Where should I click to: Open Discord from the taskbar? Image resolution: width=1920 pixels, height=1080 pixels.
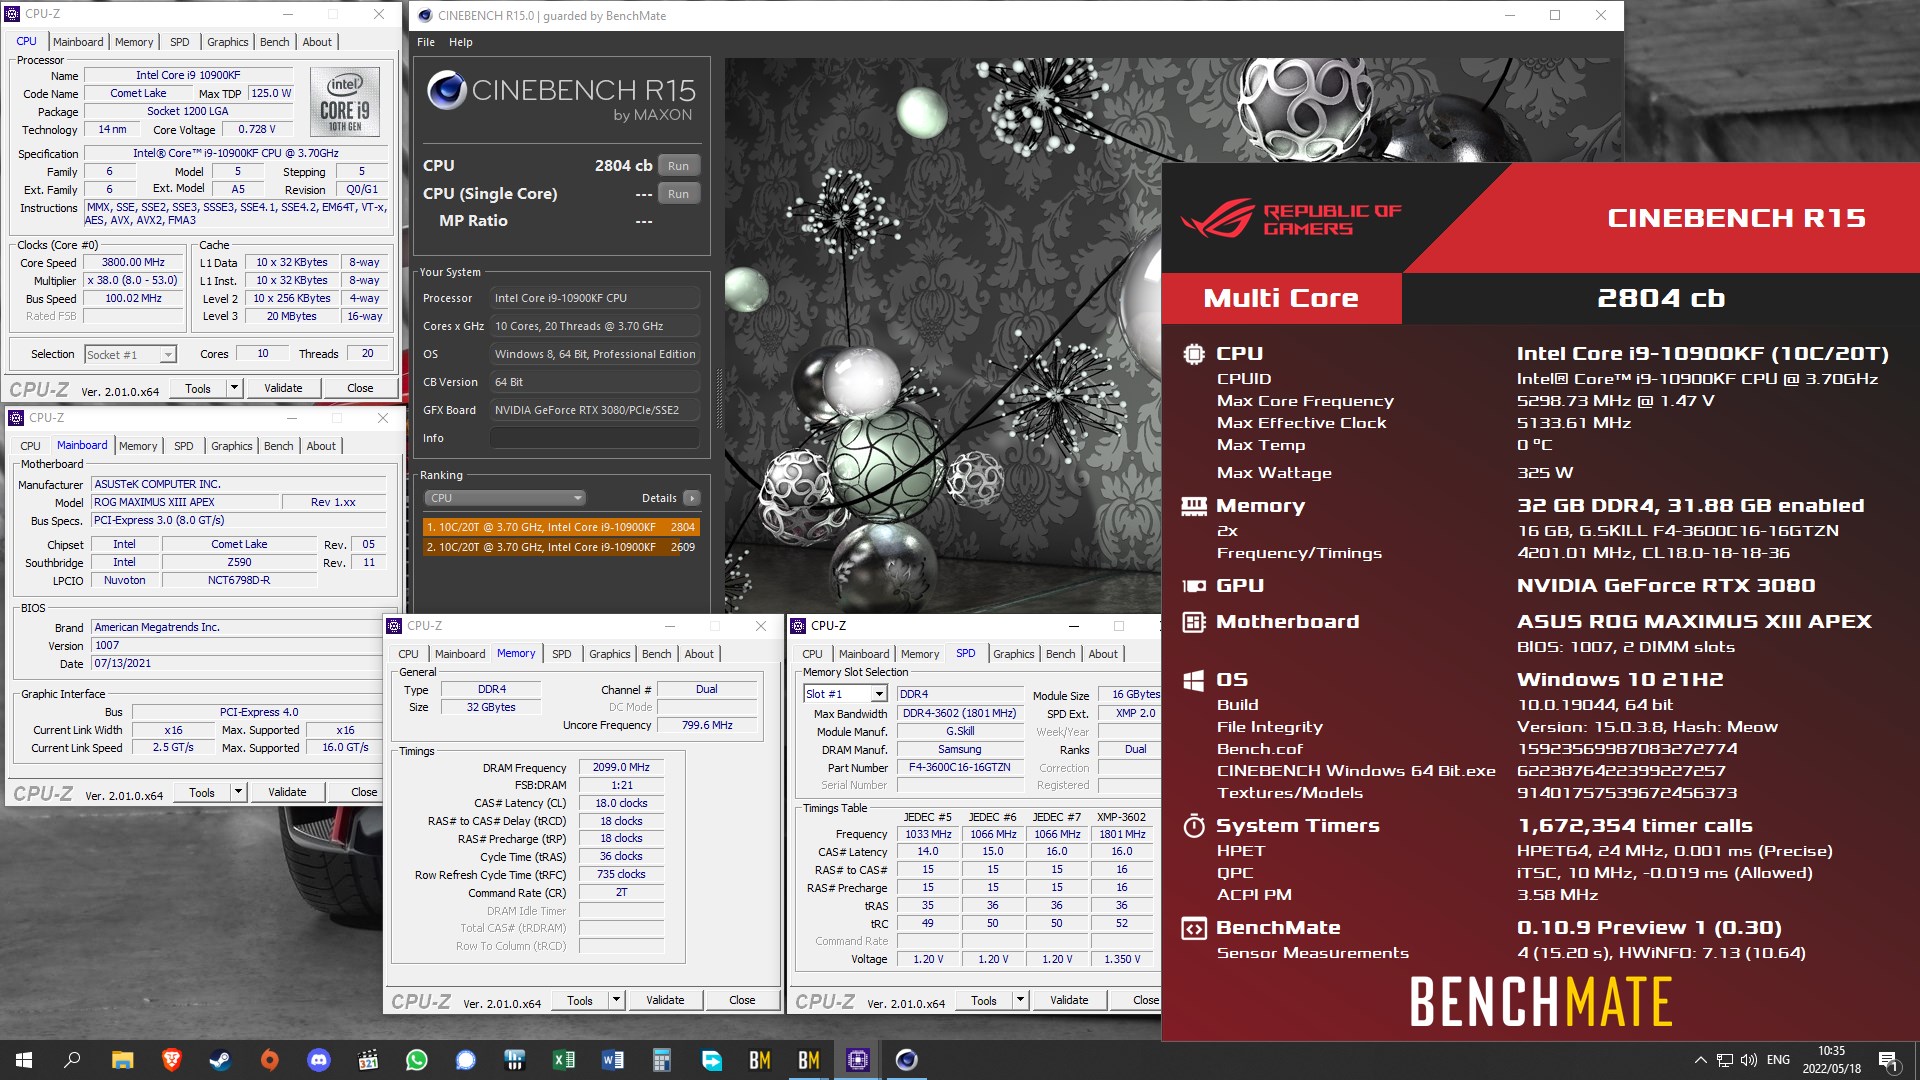[319, 1060]
